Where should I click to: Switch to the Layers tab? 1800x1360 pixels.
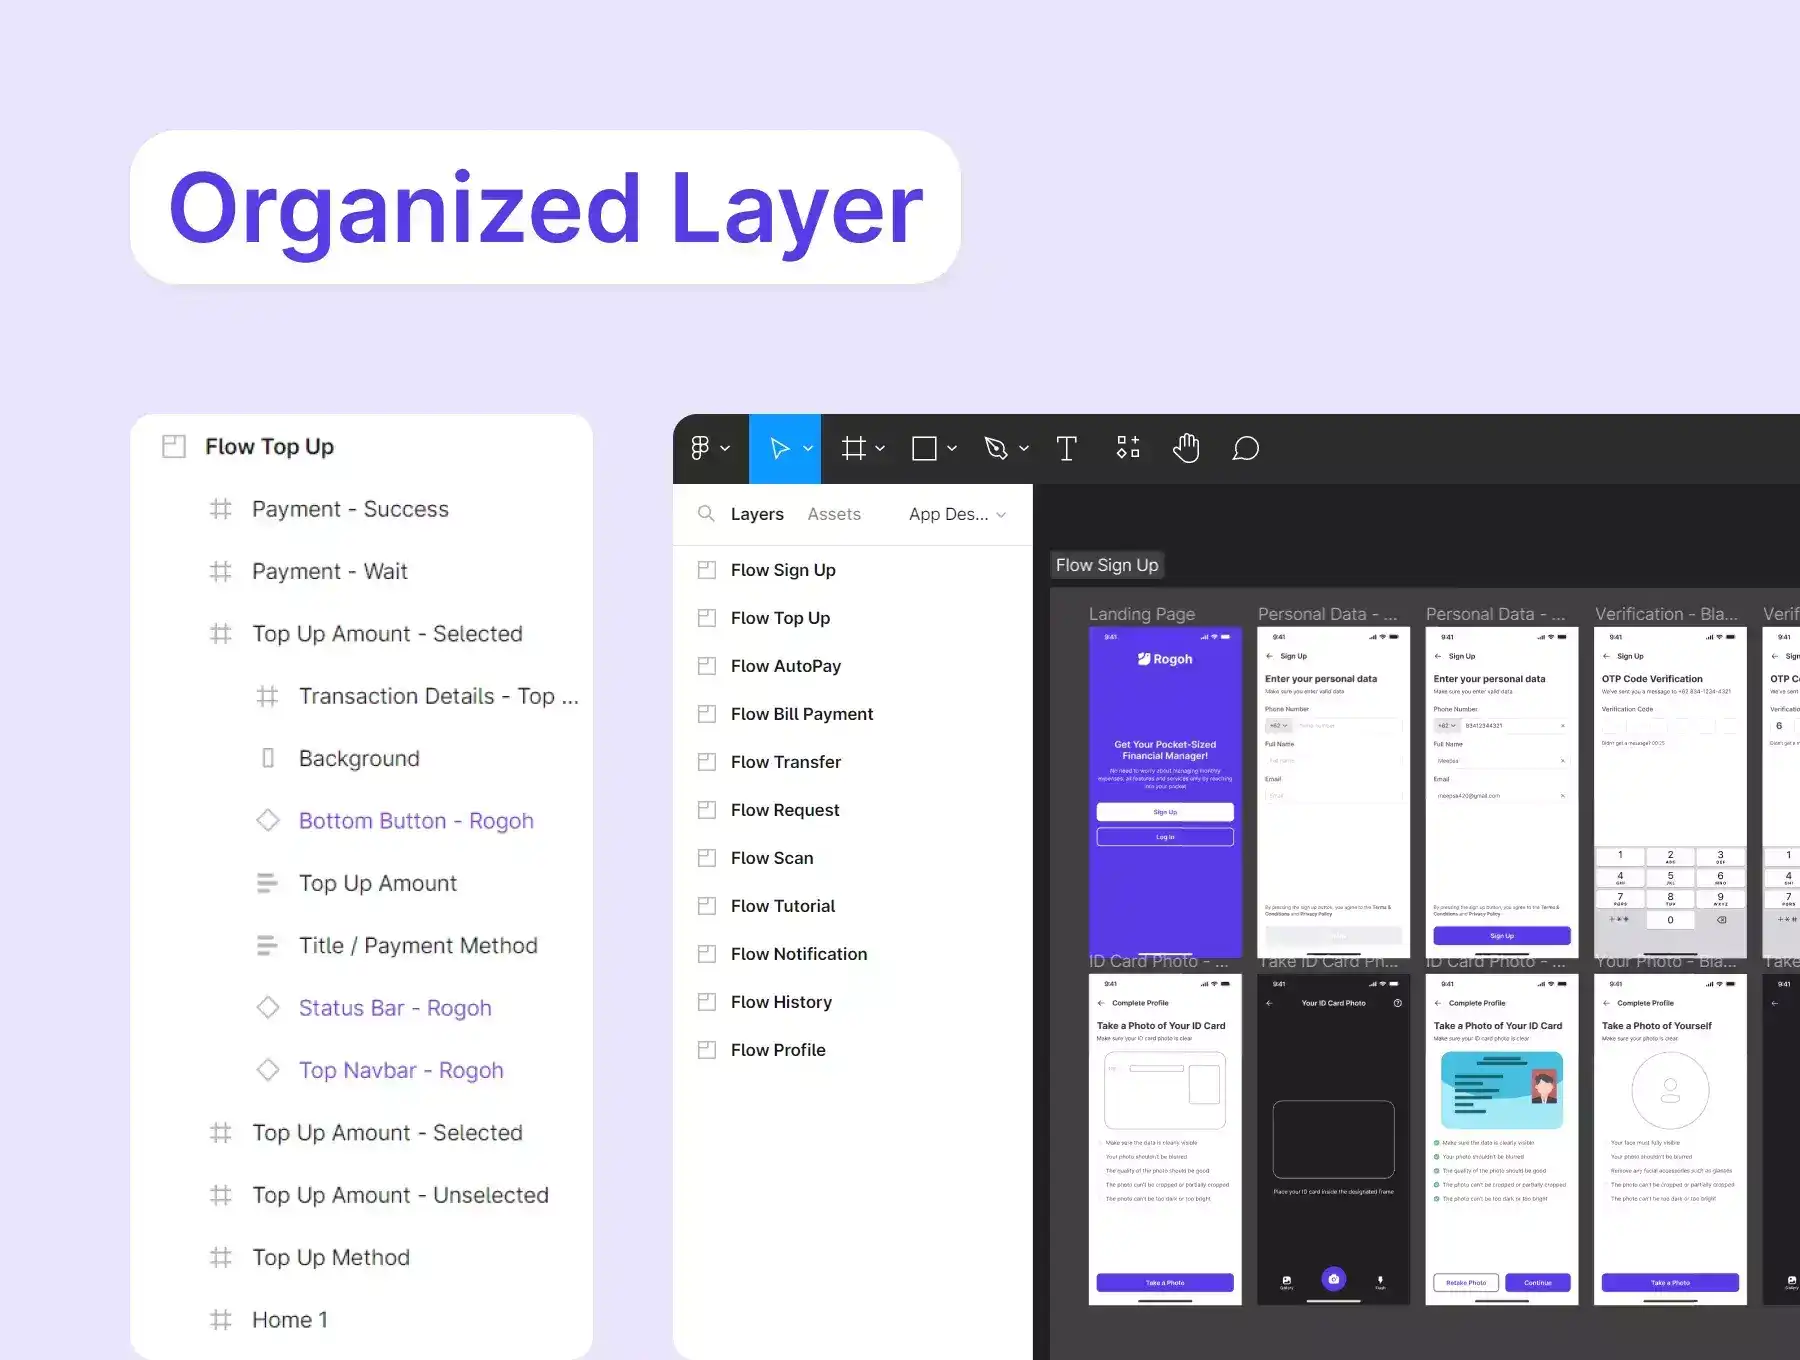point(756,514)
